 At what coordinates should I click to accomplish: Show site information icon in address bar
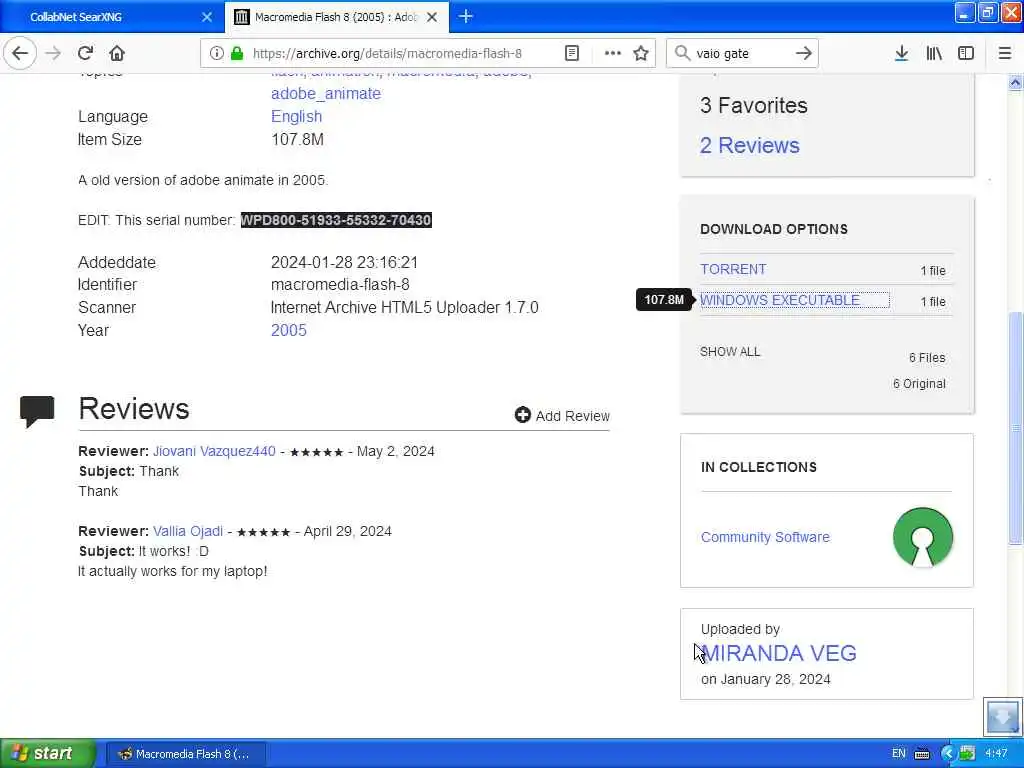click(216, 53)
